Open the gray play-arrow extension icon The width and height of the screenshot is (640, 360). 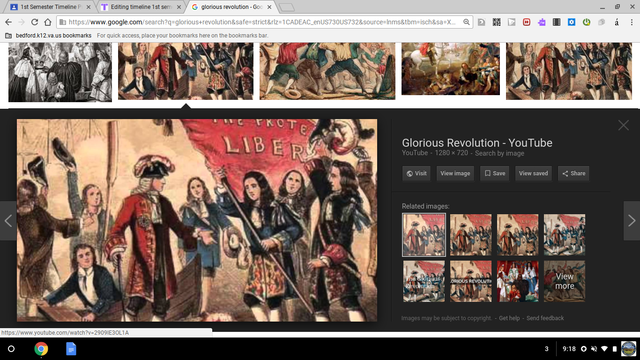511,22
